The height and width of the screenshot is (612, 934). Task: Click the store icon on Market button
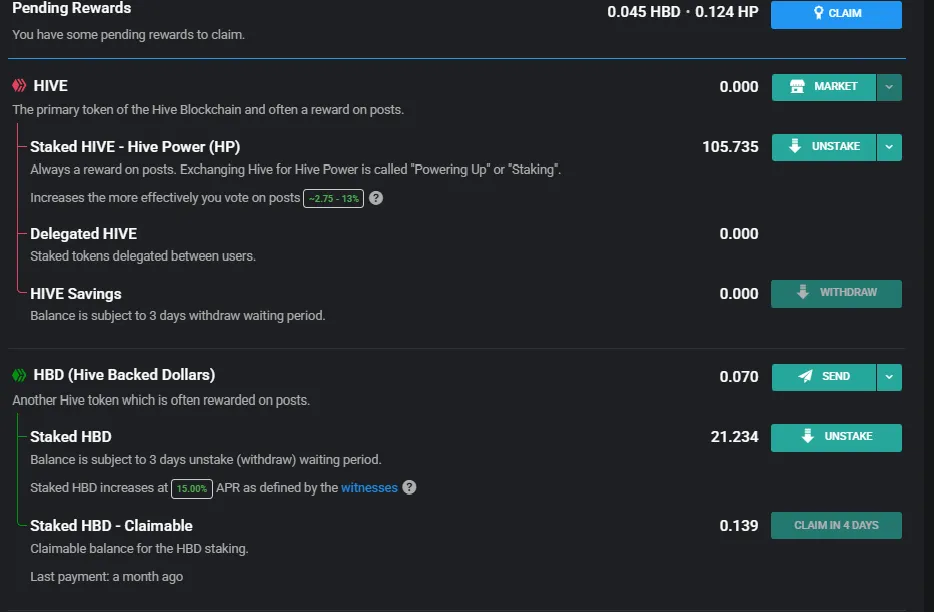(797, 87)
